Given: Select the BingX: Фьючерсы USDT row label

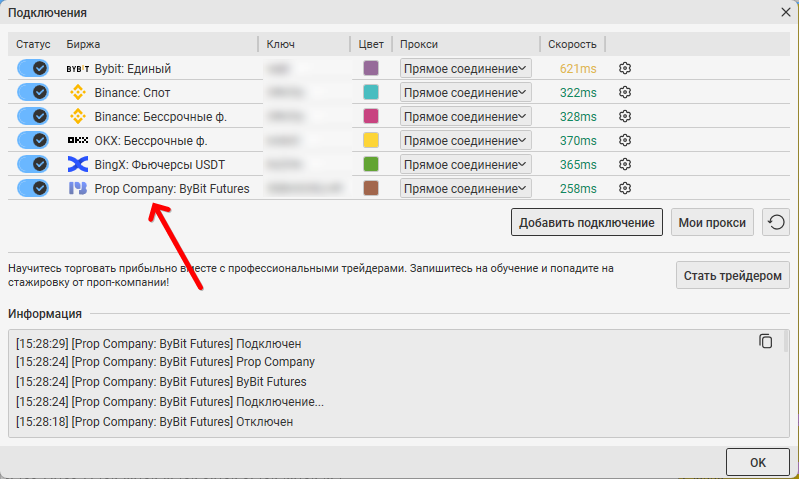Looking at the screenshot, I should [x=159, y=165].
